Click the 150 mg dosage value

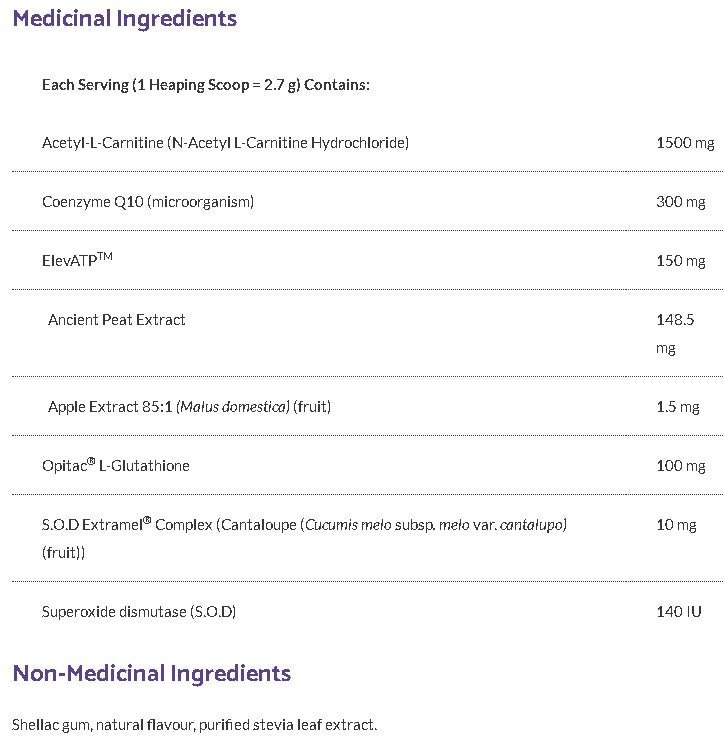click(x=680, y=261)
